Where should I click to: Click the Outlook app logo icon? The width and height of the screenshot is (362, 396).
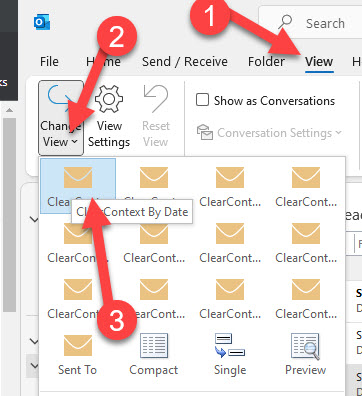(x=42, y=23)
